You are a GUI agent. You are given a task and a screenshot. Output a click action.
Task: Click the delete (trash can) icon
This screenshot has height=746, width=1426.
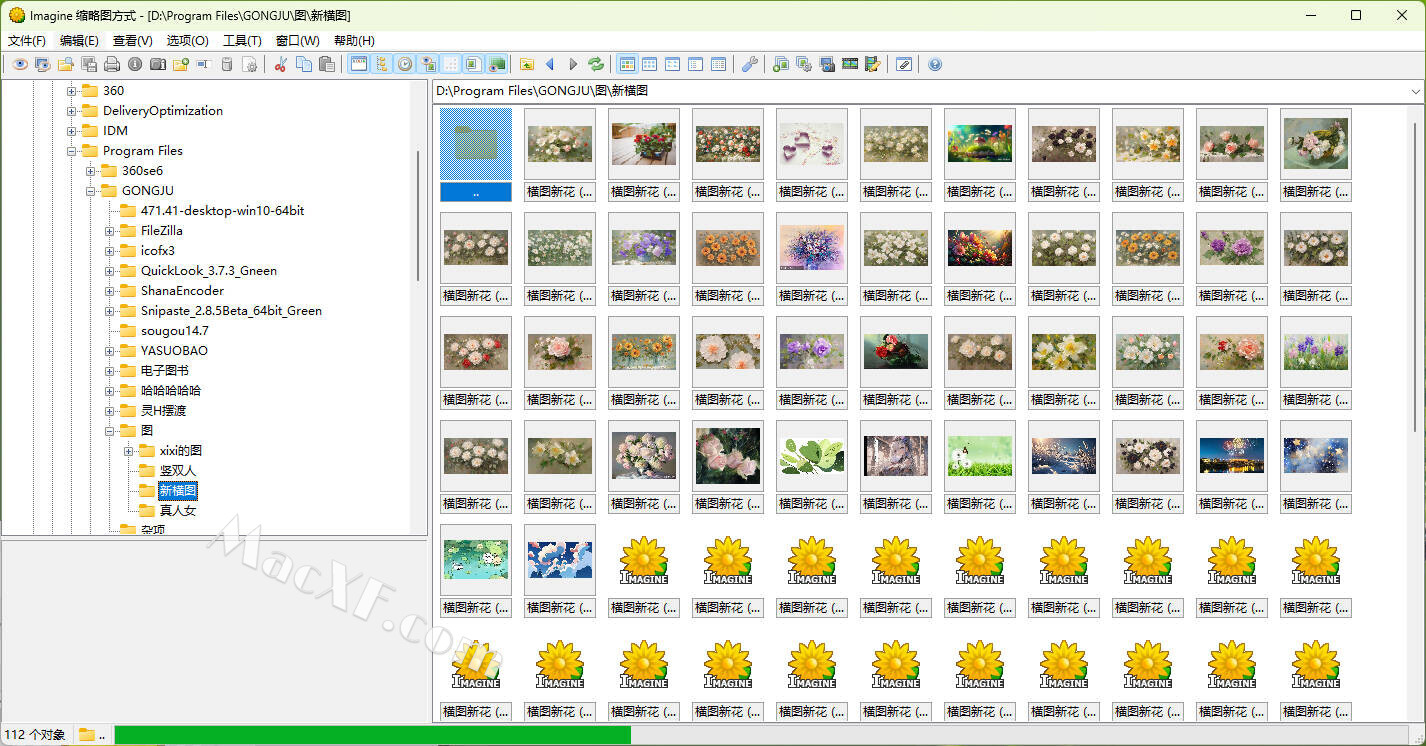point(227,64)
